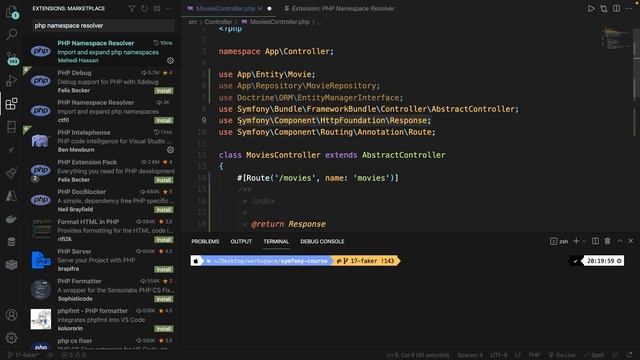Click the class name MoviesController in the code
This screenshot has width=640, height=360.
click(283, 155)
